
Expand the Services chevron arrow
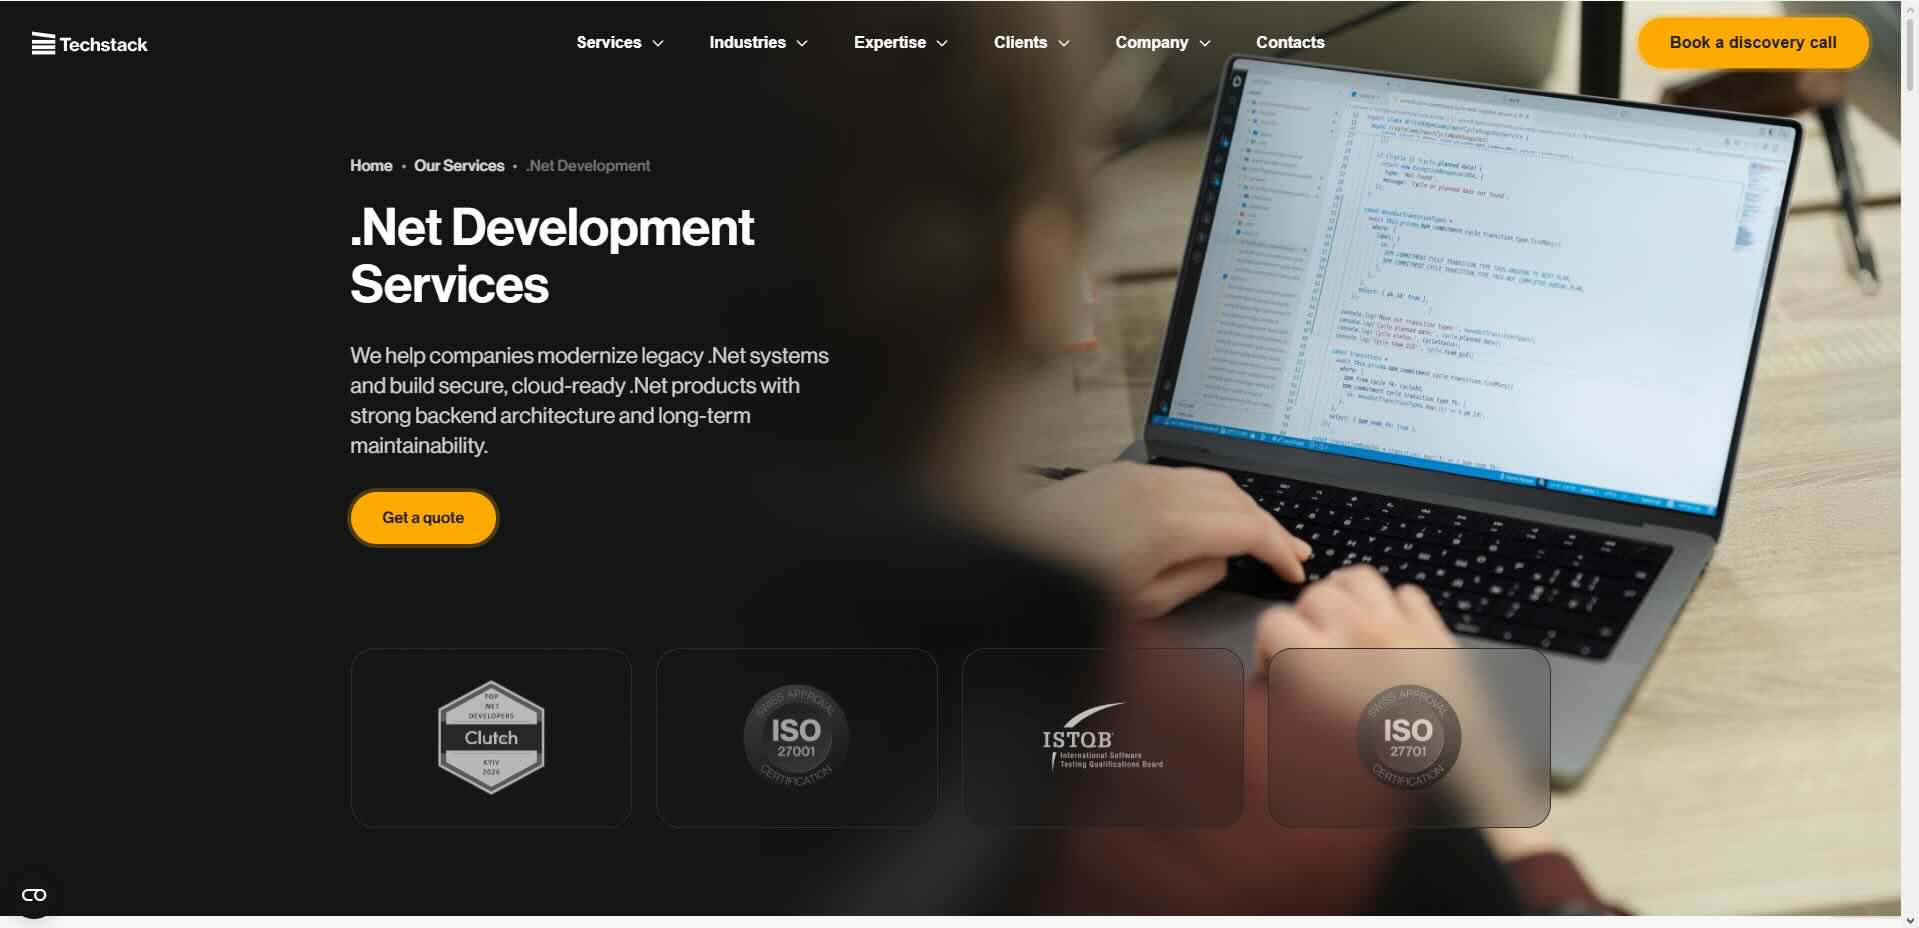click(658, 43)
